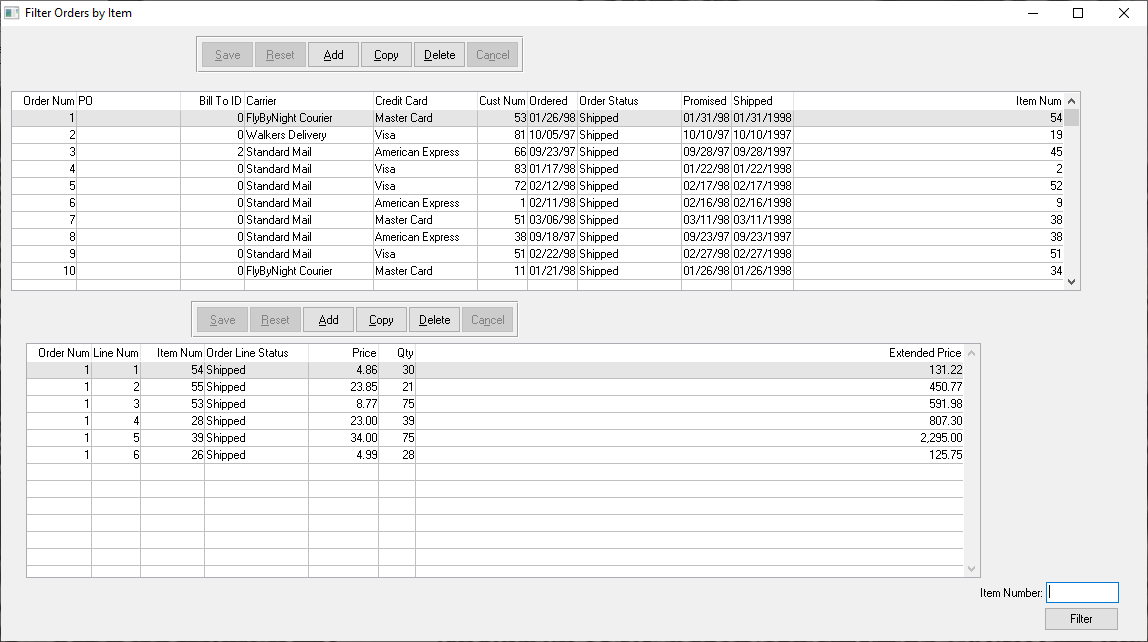Click price 8.77 in order lines
Image resolution: width=1148 pixels, height=642 pixels.
point(343,403)
